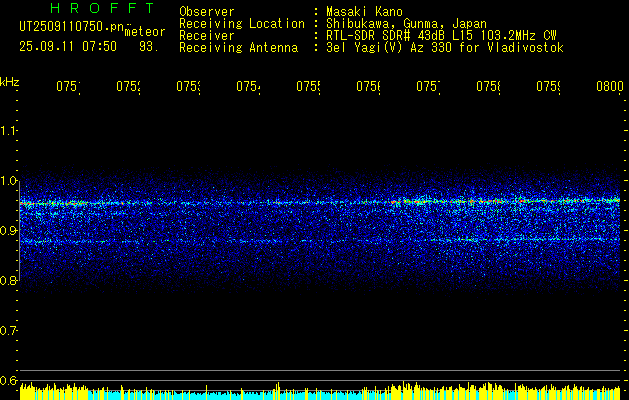The height and width of the screenshot is (400, 629).
Task: Click the yellow and cyan level graph
Action: (320, 391)
